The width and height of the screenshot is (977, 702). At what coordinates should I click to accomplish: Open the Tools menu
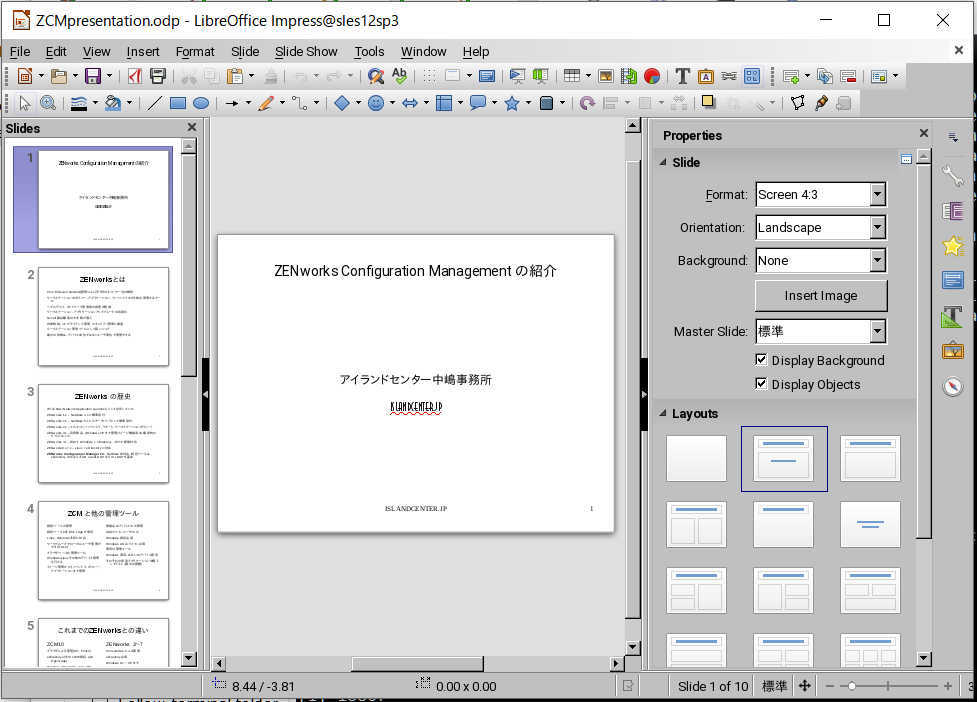click(369, 52)
